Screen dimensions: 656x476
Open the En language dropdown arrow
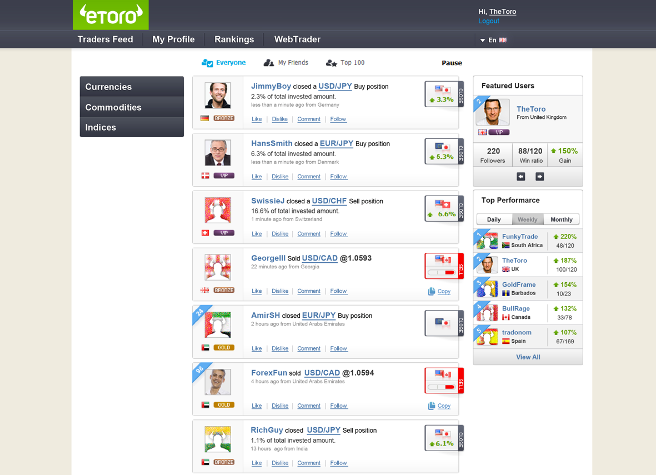[482, 41]
